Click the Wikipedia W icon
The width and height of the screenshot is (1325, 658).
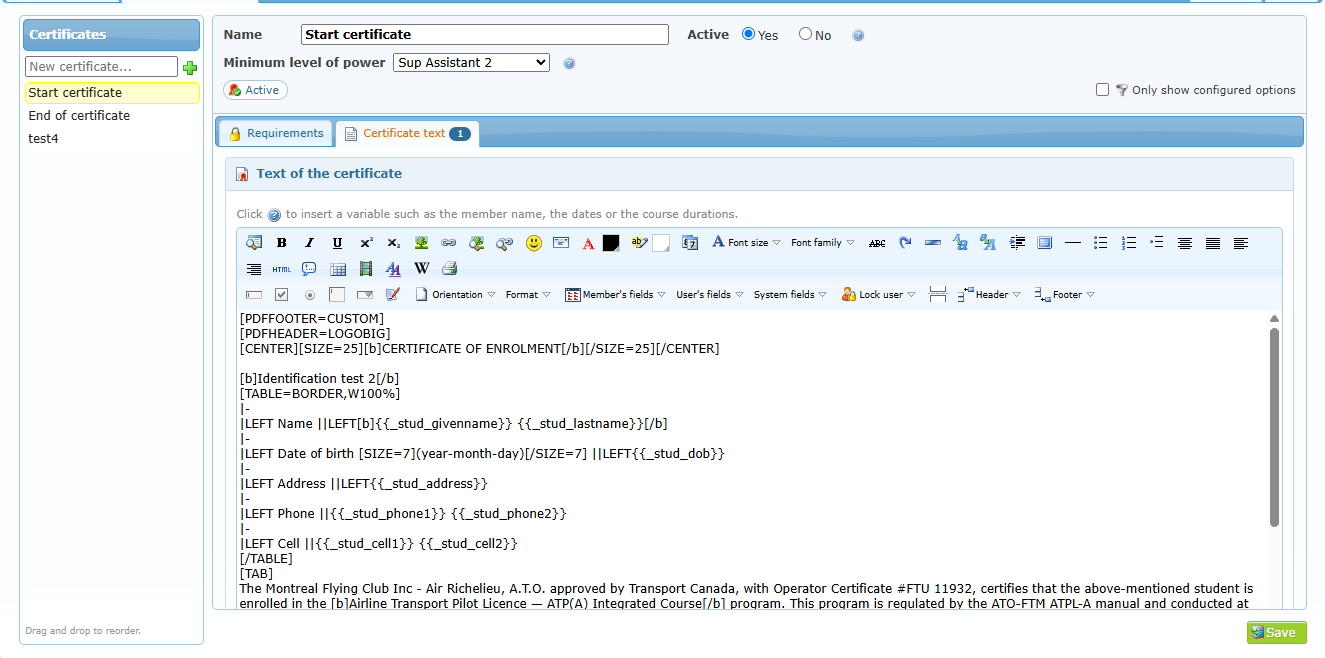[x=421, y=269]
